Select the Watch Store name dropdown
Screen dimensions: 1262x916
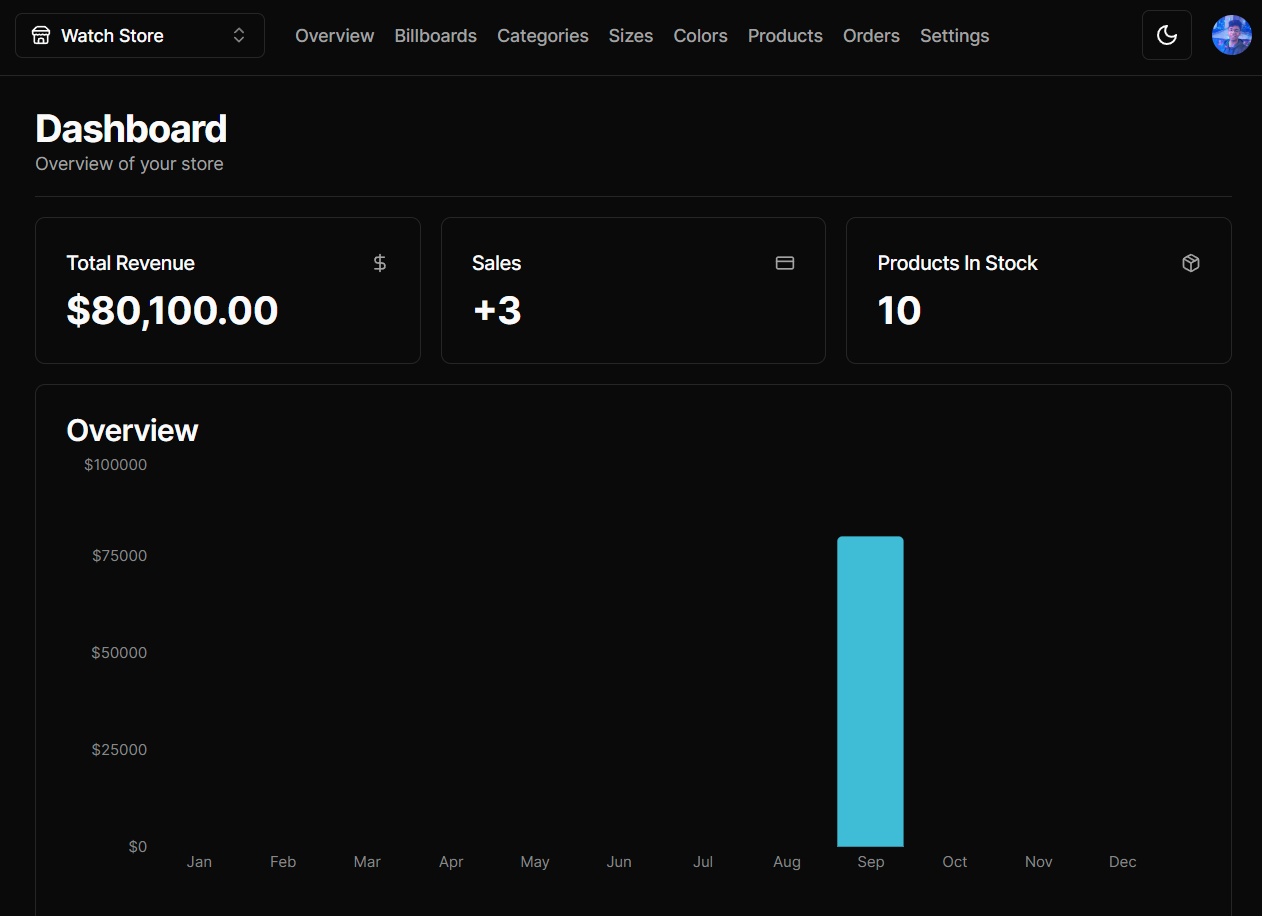click(112, 36)
